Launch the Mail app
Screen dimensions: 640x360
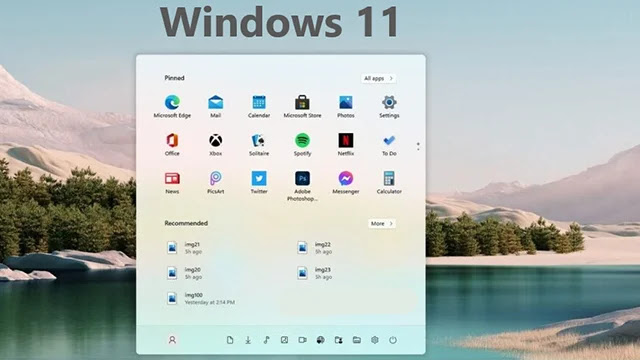click(216, 106)
